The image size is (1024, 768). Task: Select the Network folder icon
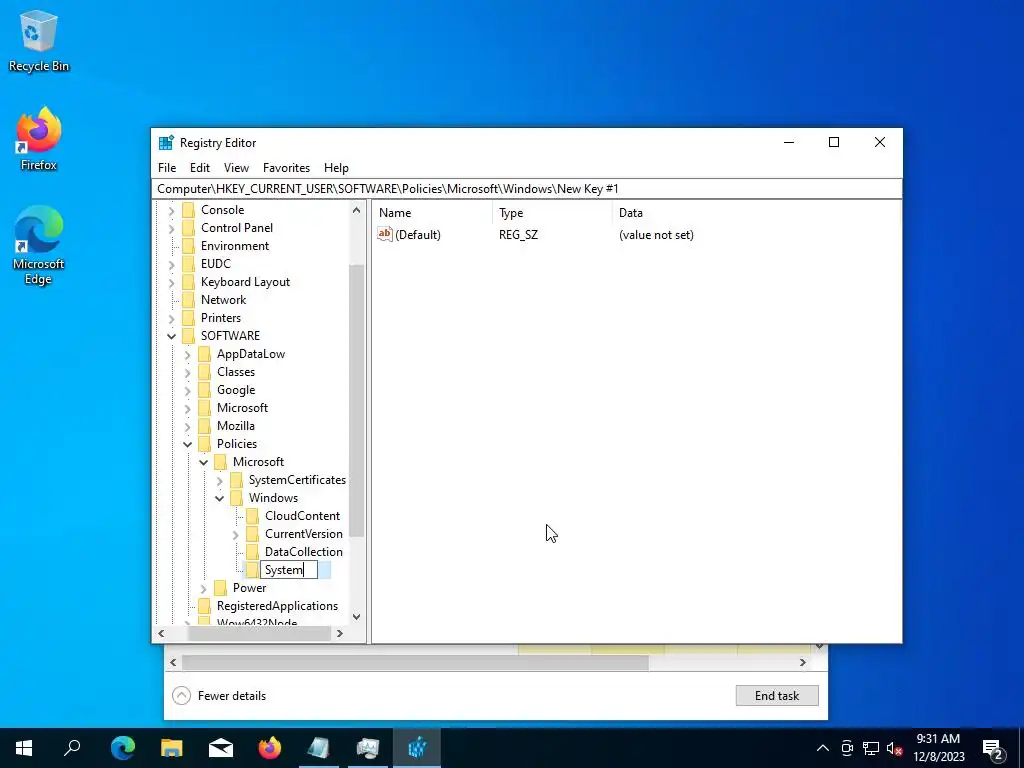[x=188, y=300]
